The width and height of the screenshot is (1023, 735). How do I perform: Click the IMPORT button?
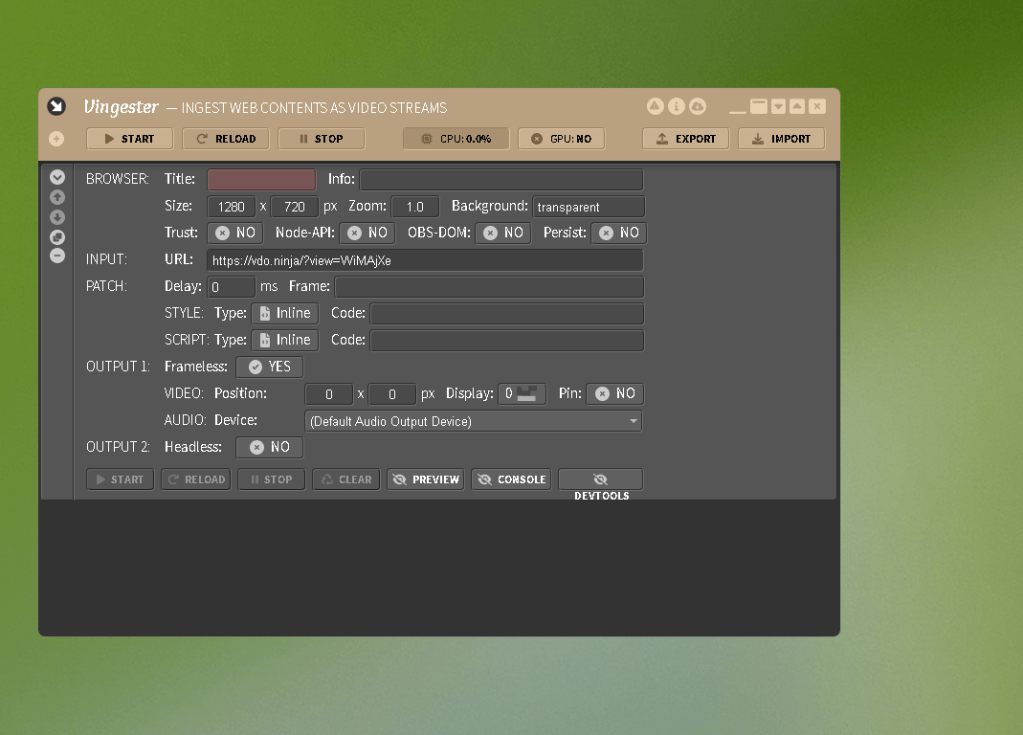pos(781,139)
